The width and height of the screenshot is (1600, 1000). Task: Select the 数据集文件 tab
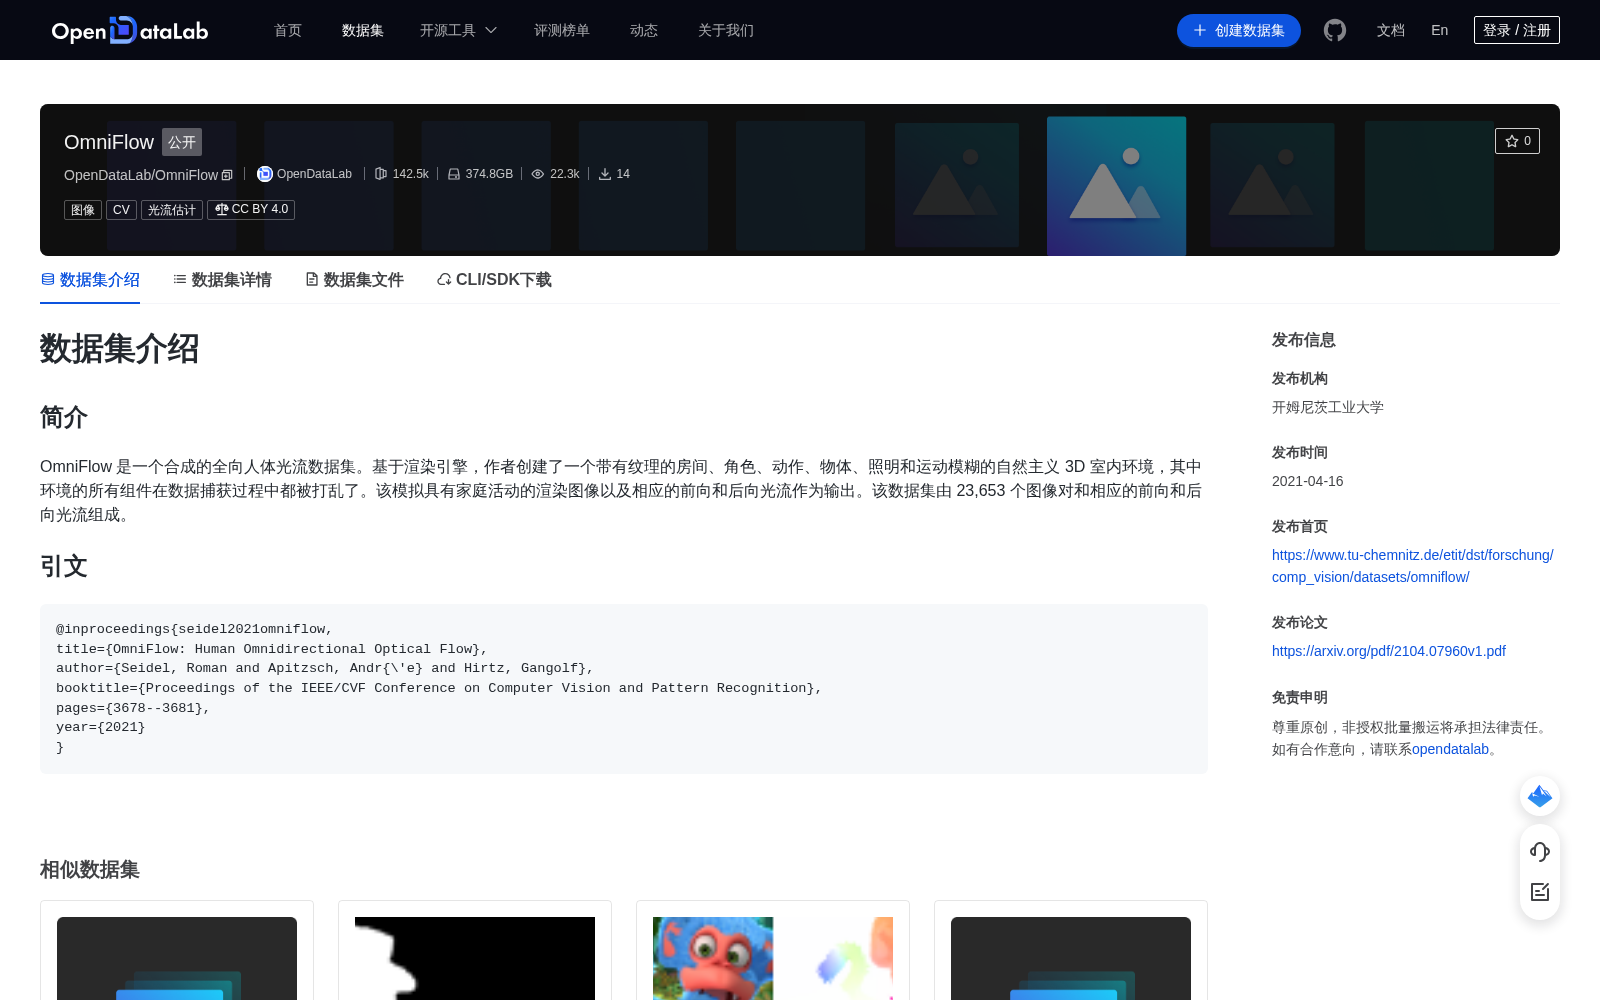[354, 280]
